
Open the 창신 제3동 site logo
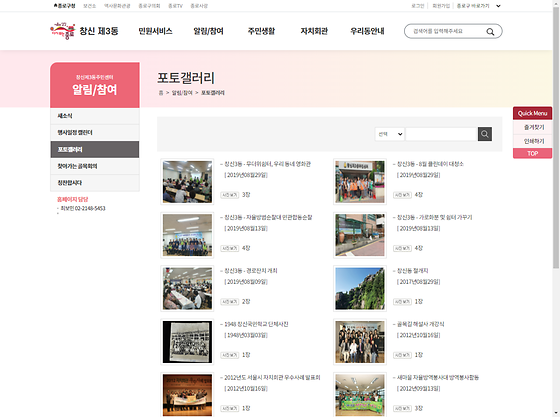(84, 31)
